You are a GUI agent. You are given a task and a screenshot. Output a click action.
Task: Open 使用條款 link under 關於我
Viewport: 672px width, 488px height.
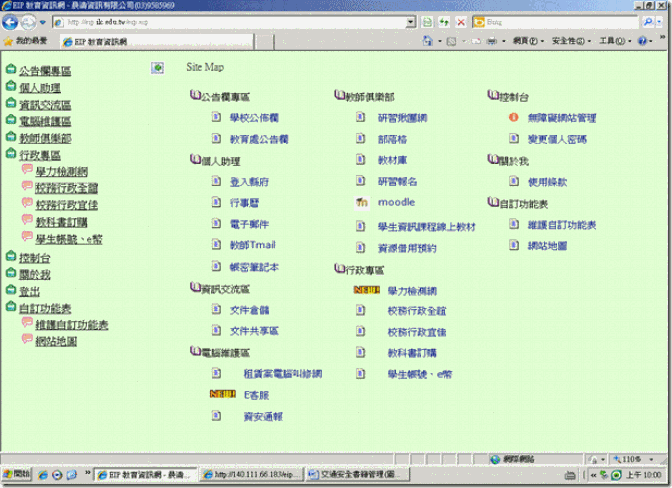pos(547,182)
